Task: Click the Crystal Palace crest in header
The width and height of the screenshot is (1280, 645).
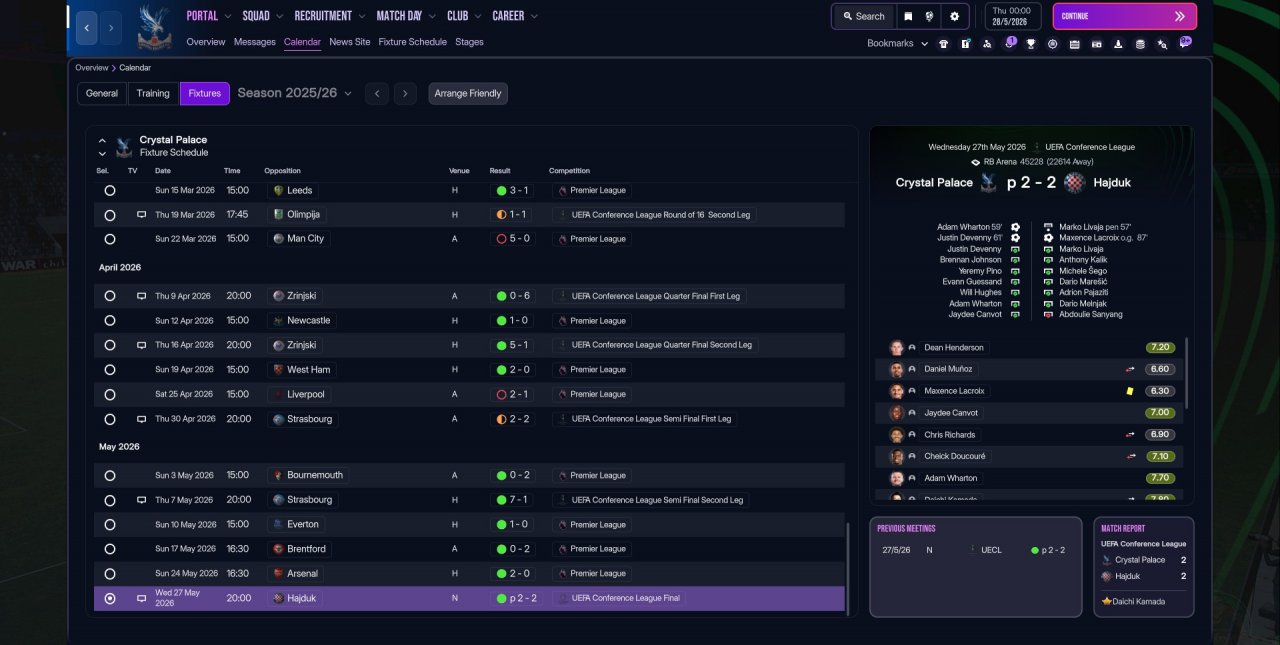Action: (x=154, y=27)
